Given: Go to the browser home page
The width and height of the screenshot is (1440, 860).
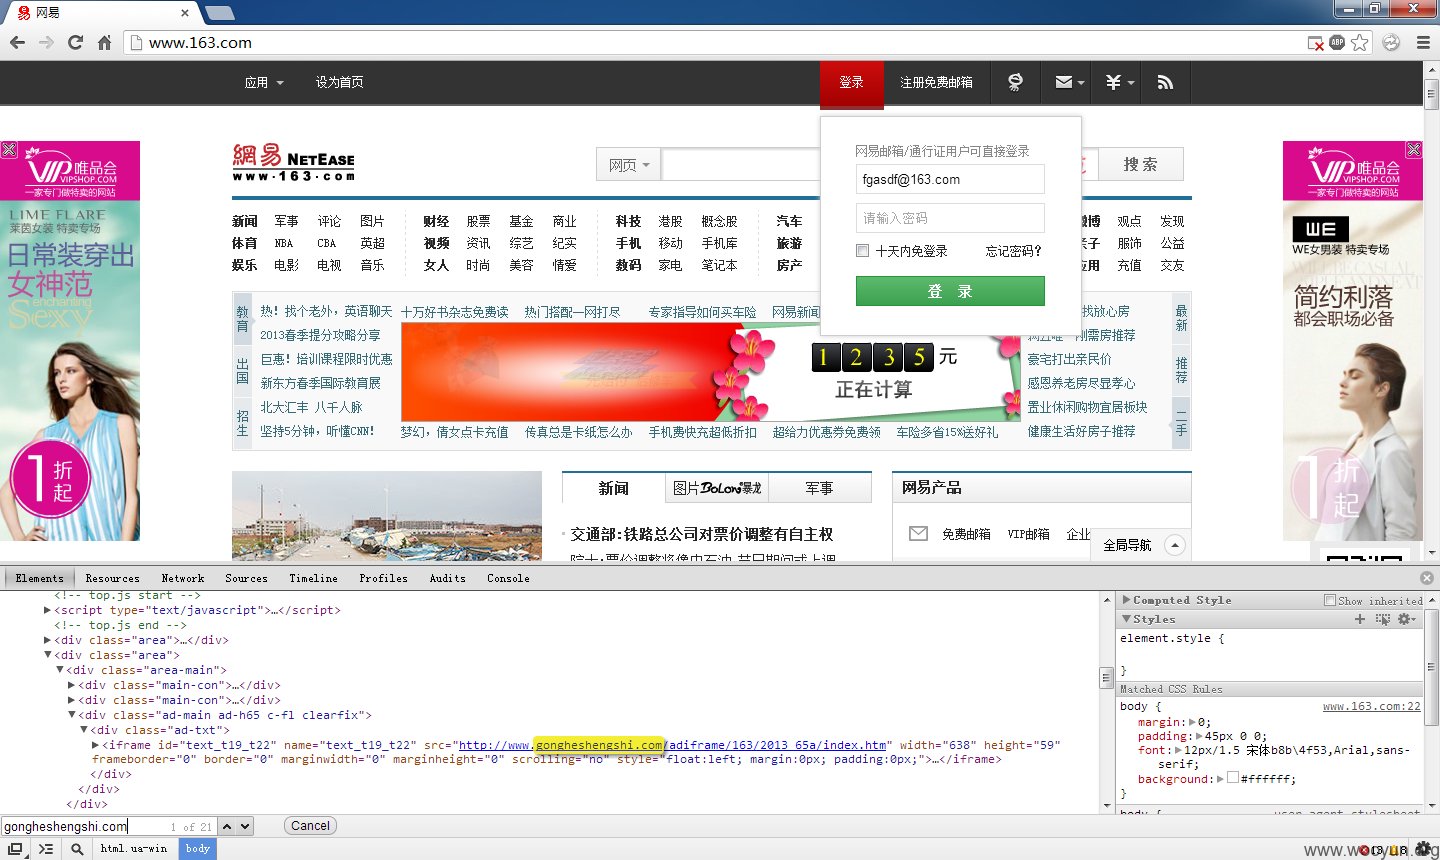Looking at the screenshot, I should point(104,42).
